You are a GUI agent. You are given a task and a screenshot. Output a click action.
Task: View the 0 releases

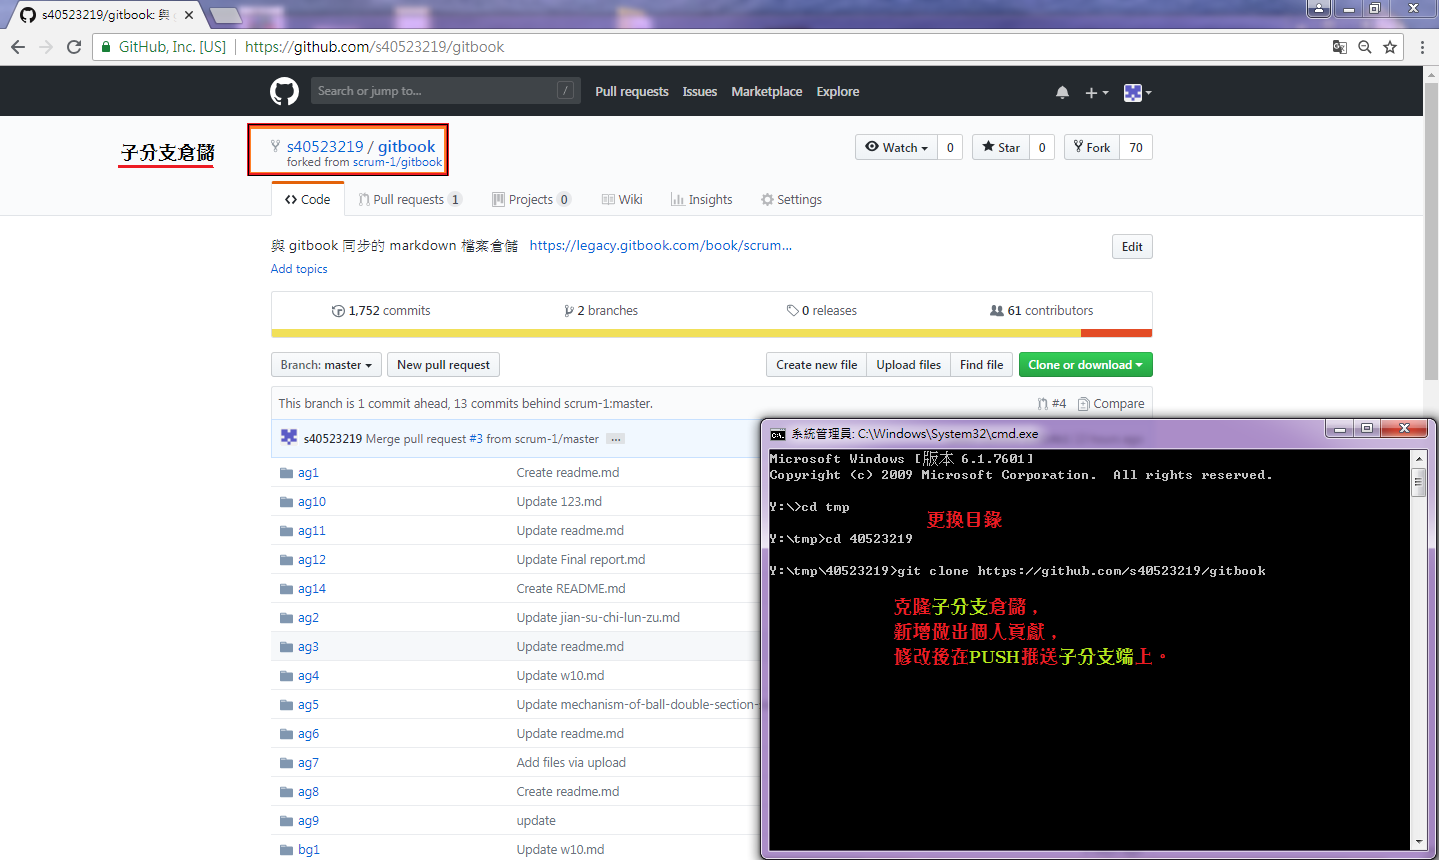(822, 310)
